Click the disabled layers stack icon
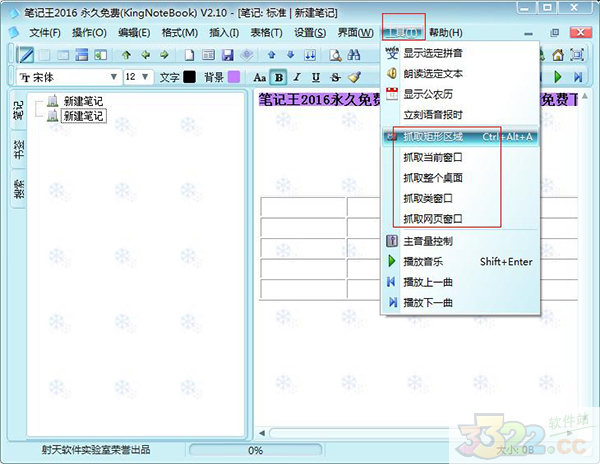Viewport: 600px width, 464px height. click(247, 55)
